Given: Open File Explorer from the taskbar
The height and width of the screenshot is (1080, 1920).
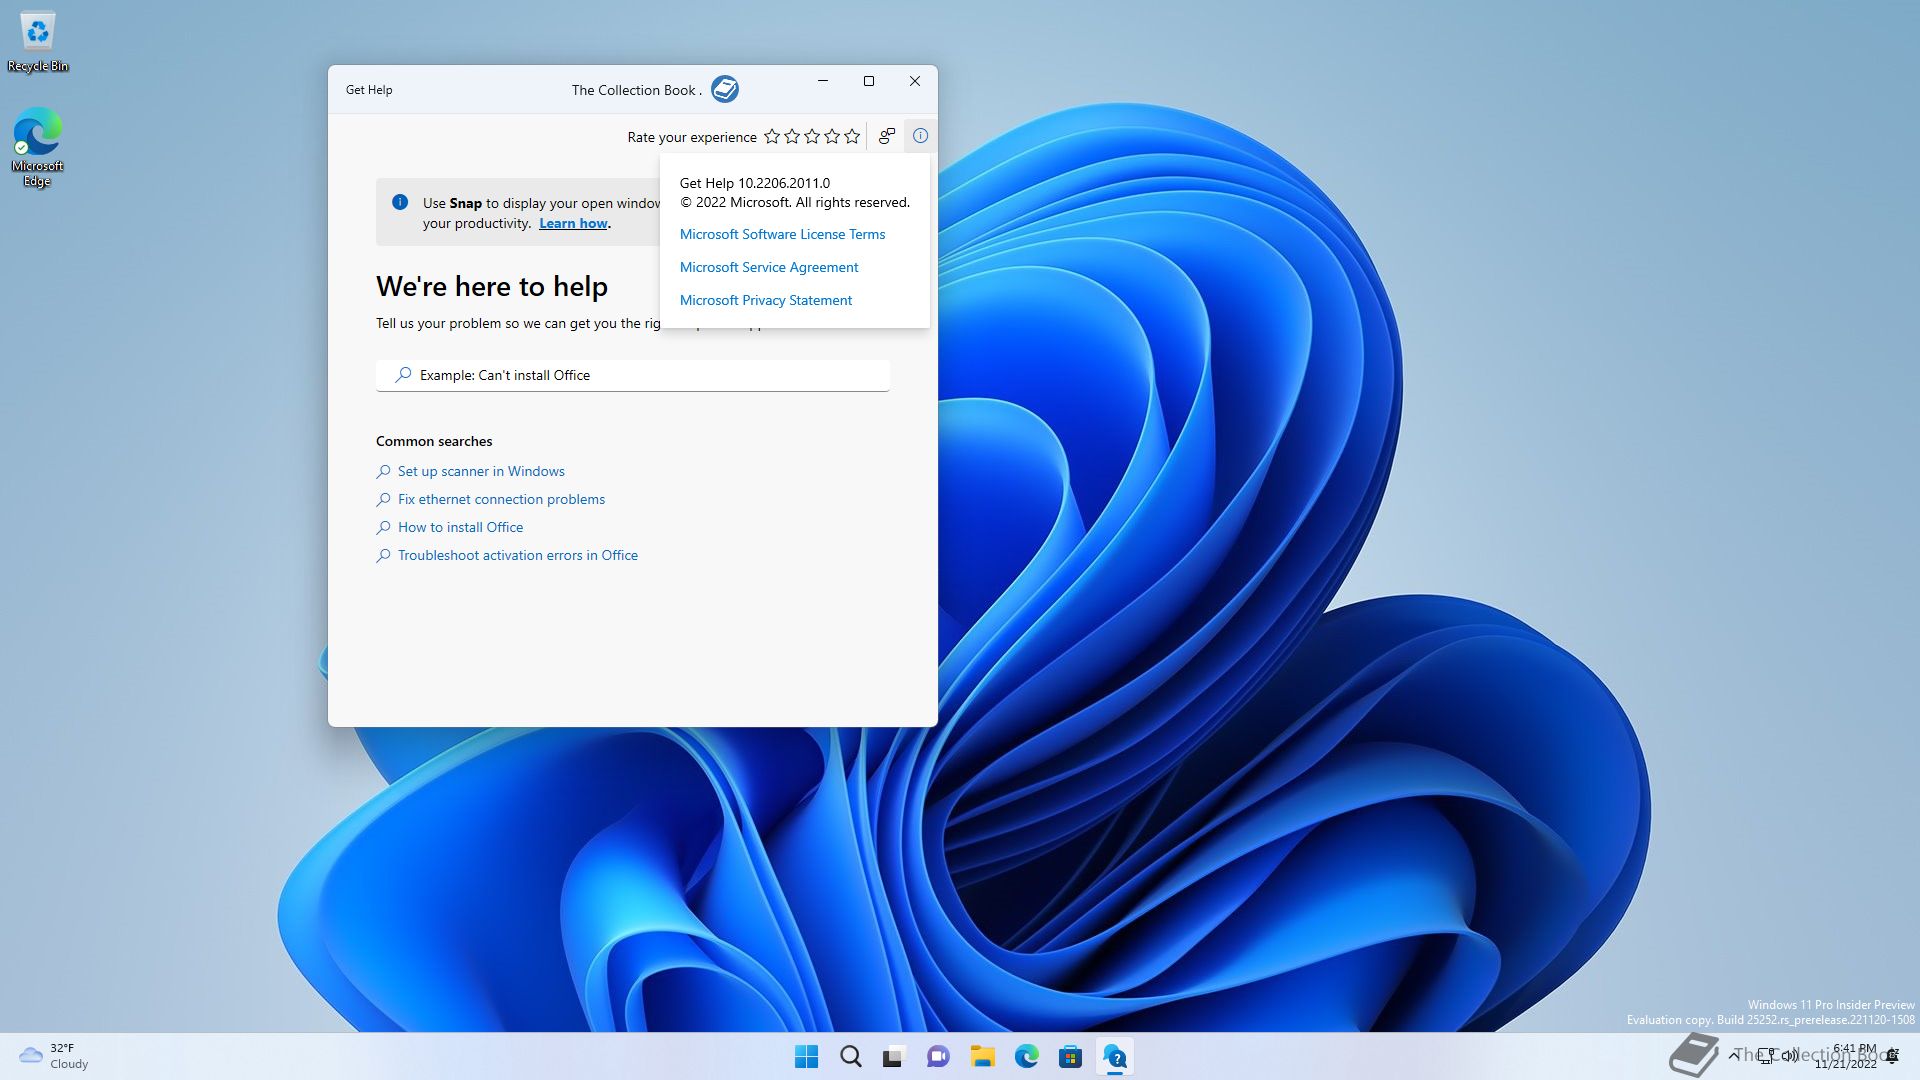Looking at the screenshot, I should [x=982, y=1056].
